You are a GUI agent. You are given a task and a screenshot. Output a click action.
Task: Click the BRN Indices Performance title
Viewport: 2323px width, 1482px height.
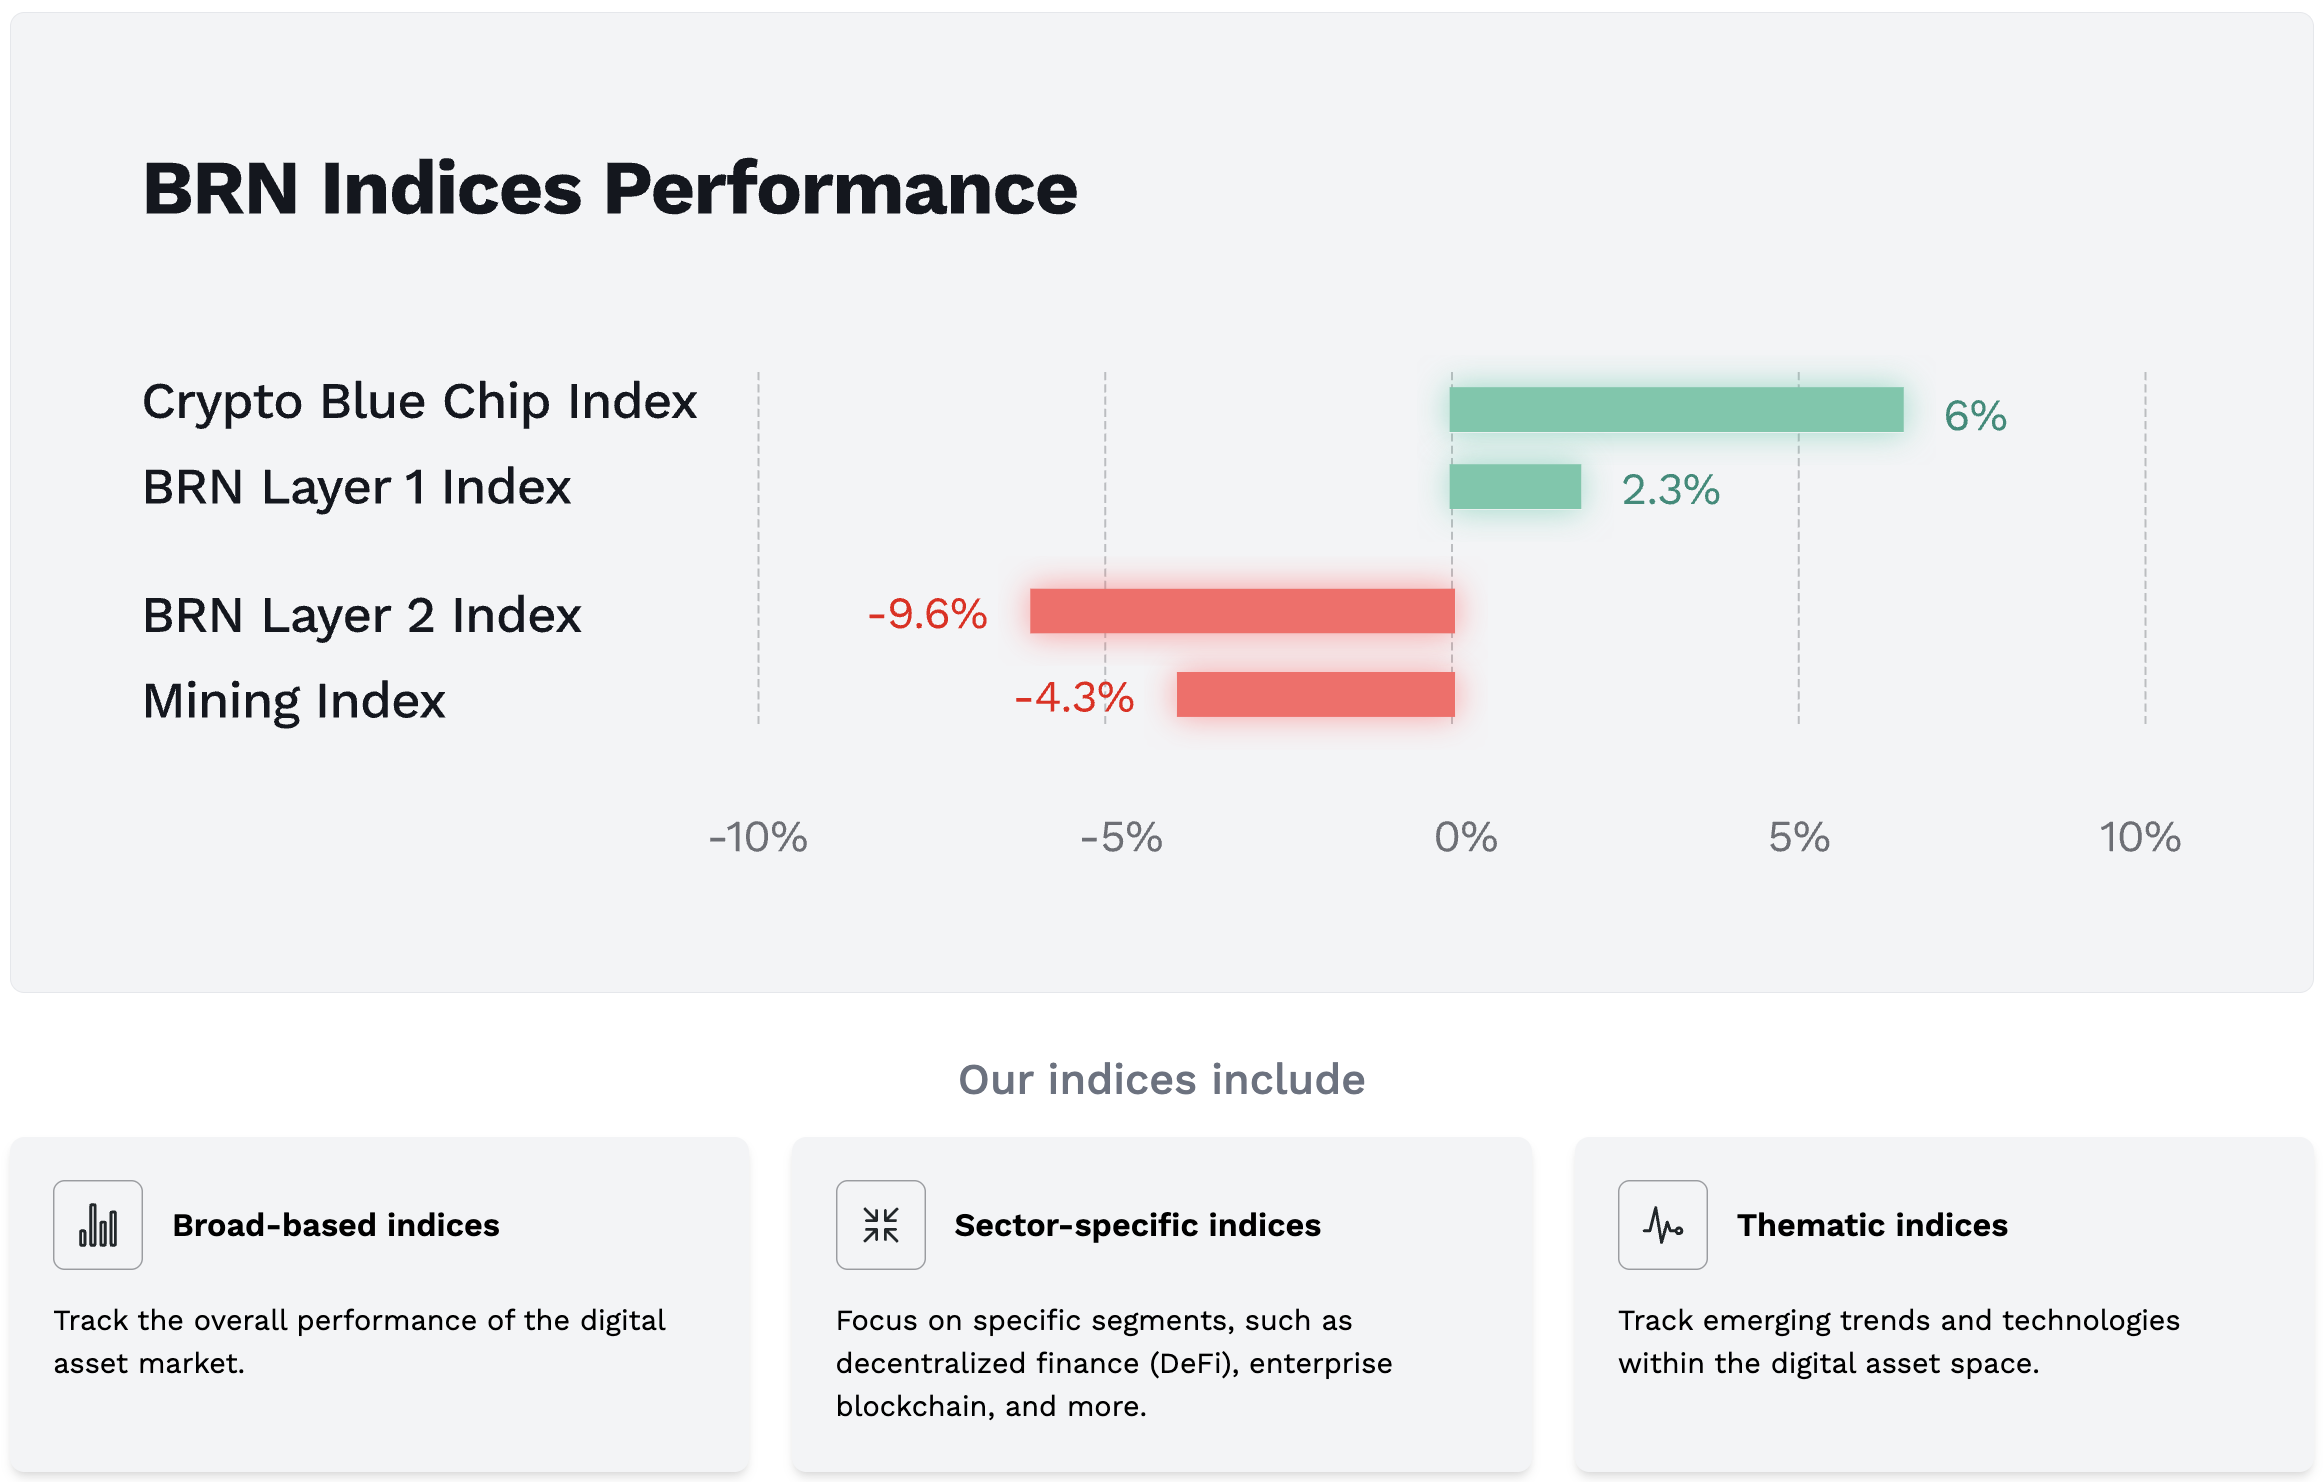click(x=610, y=188)
